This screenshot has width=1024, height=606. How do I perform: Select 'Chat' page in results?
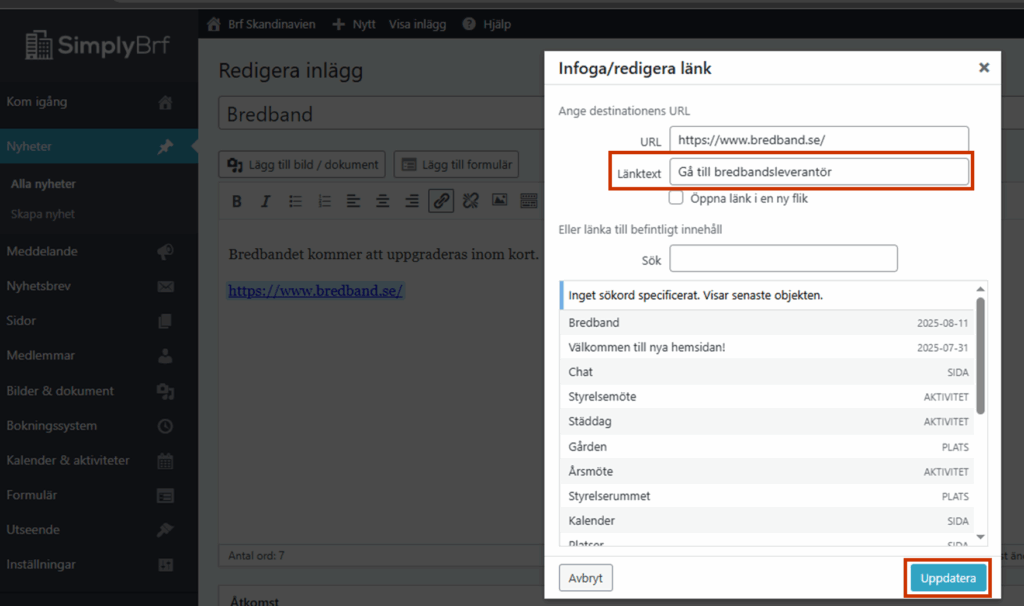click(x=768, y=372)
